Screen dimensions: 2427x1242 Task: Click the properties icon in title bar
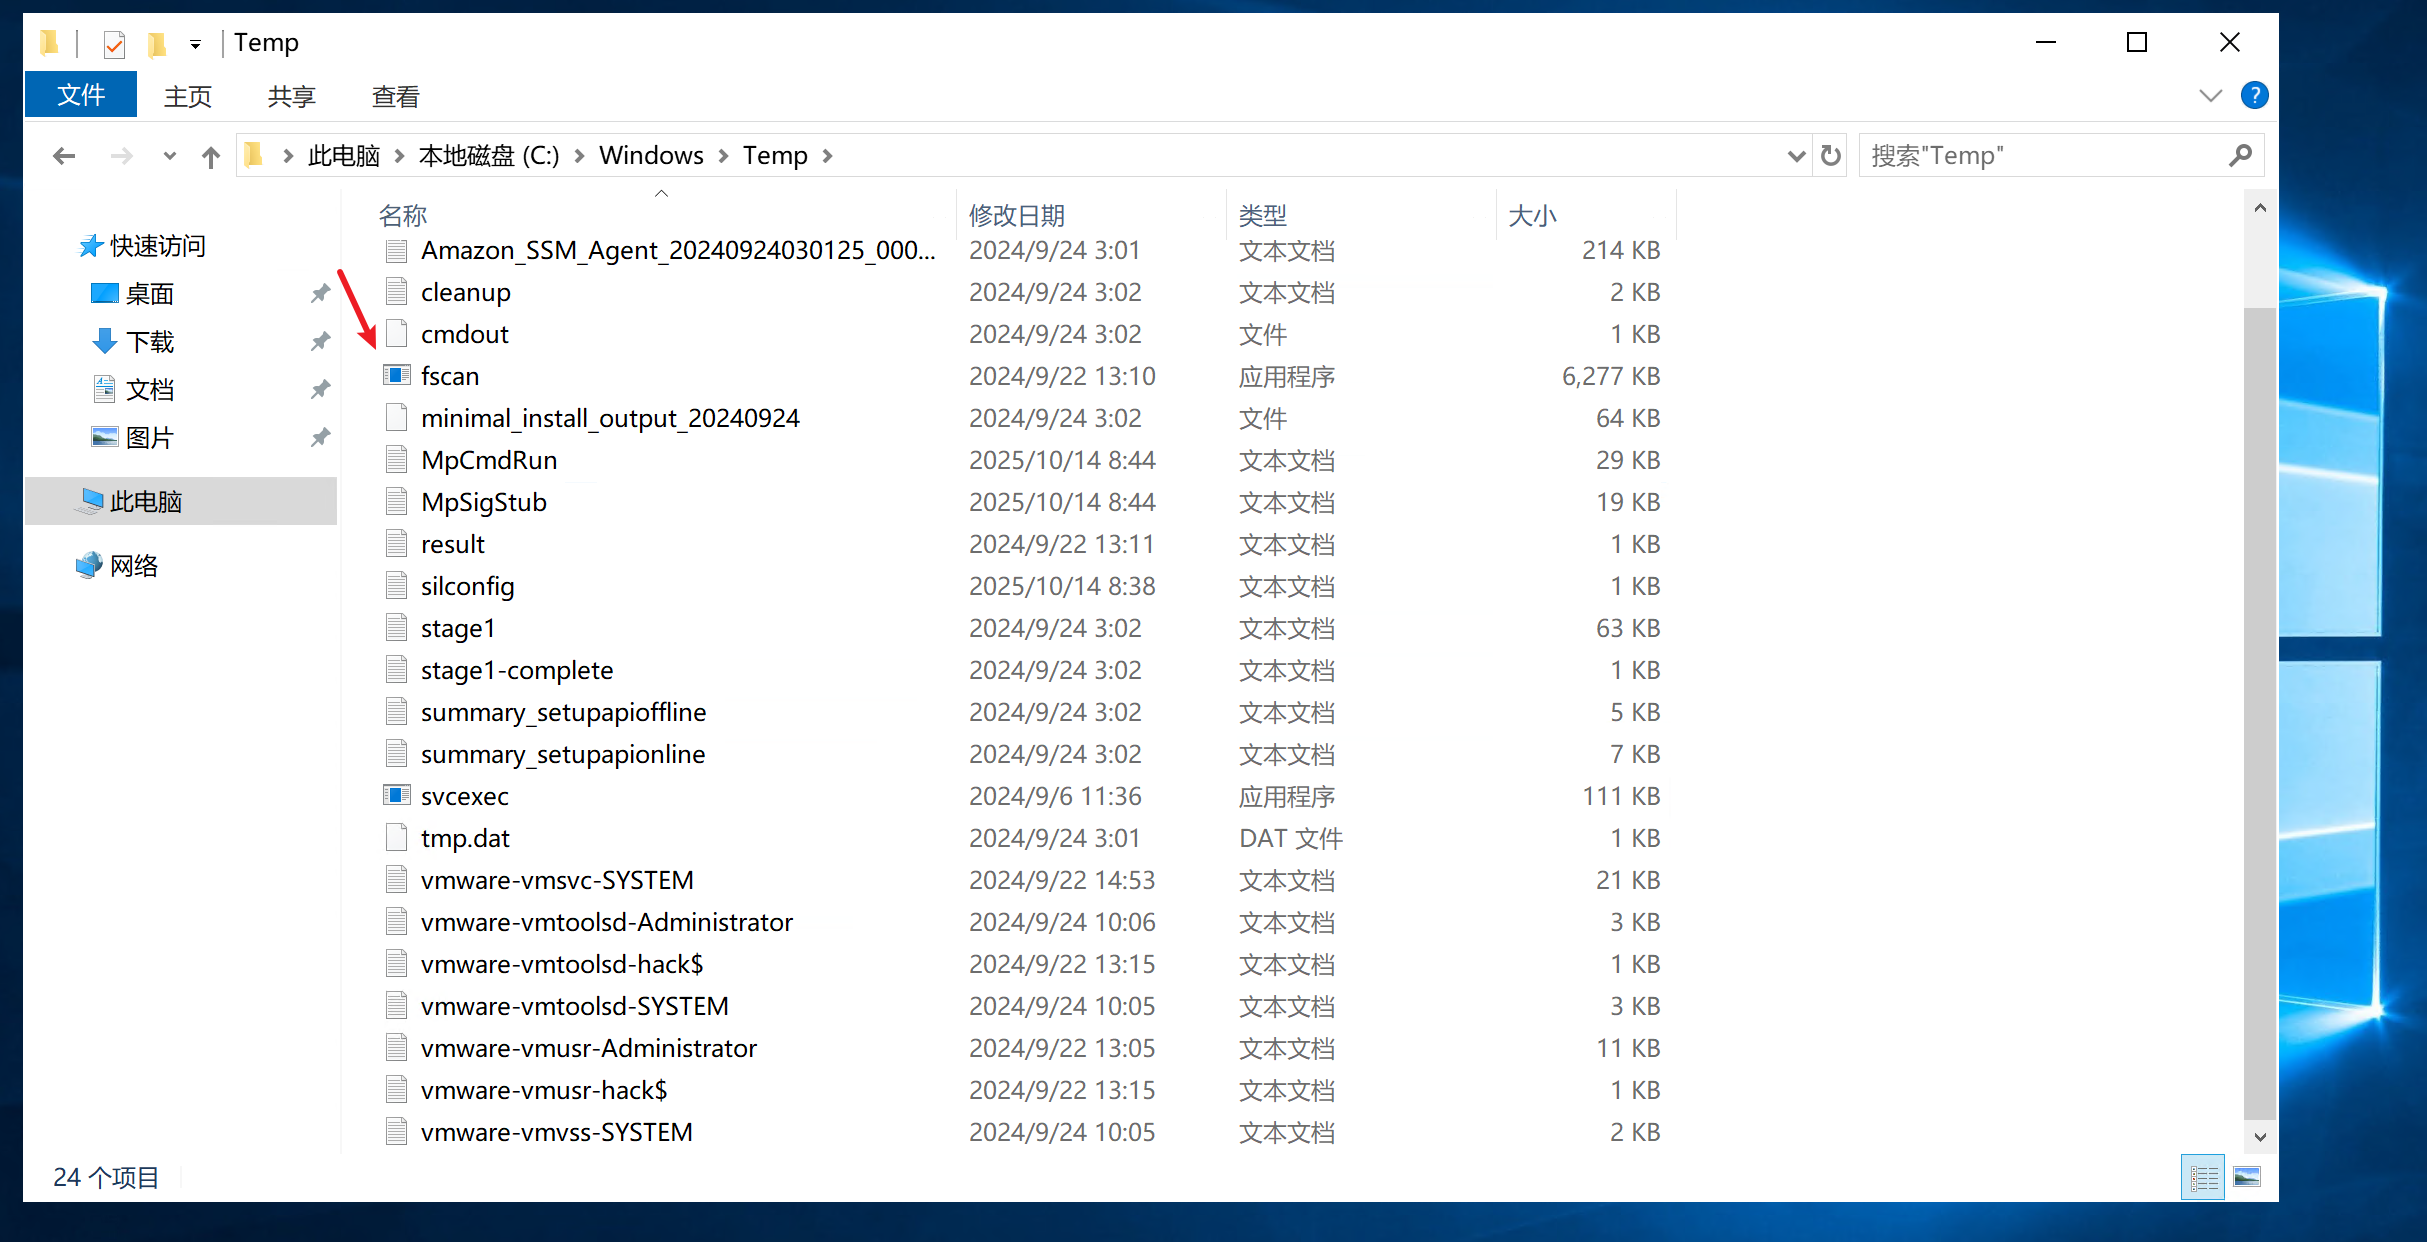pos(114,43)
